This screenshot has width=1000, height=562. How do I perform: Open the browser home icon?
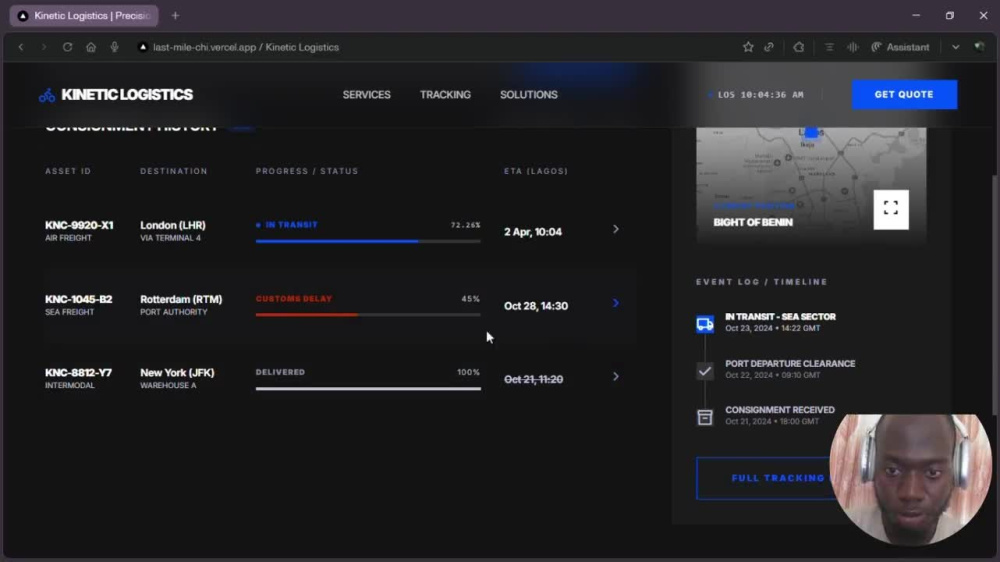click(91, 47)
